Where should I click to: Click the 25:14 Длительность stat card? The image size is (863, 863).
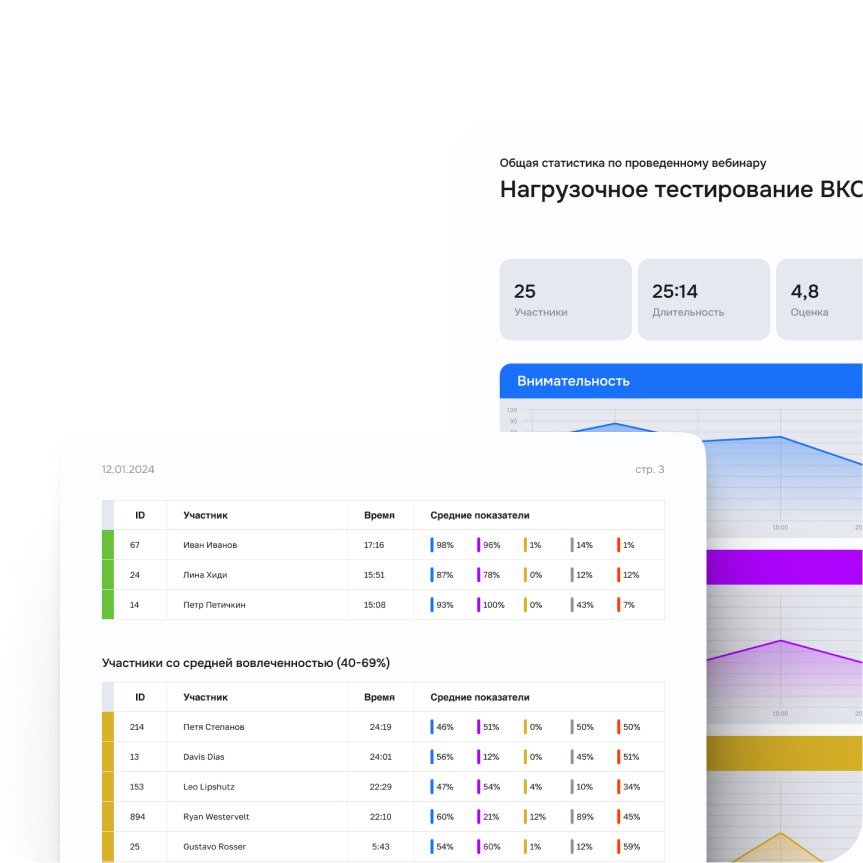click(x=703, y=299)
